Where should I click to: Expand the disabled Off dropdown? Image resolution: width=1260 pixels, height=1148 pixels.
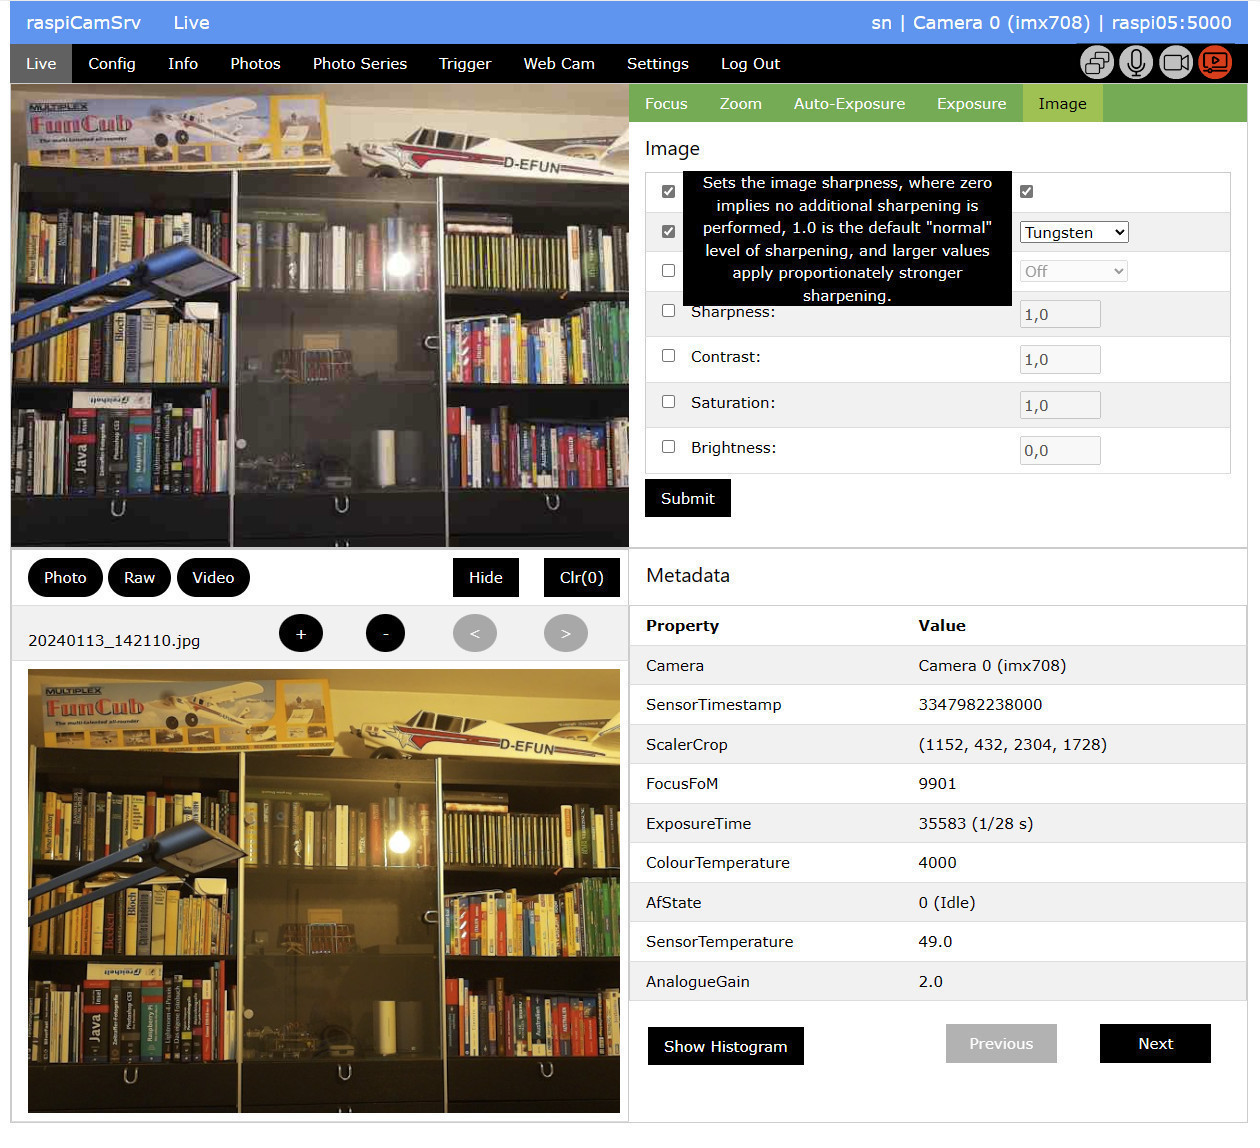tap(1073, 271)
